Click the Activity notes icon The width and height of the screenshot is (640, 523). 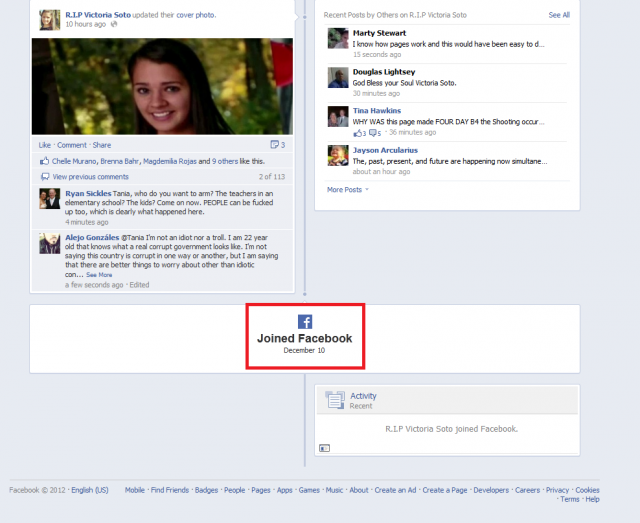pyautogui.click(x=335, y=400)
